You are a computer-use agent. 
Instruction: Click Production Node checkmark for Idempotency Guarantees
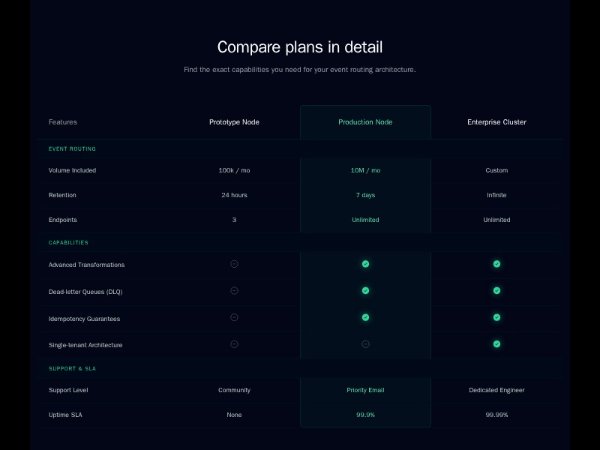[365, 317]
